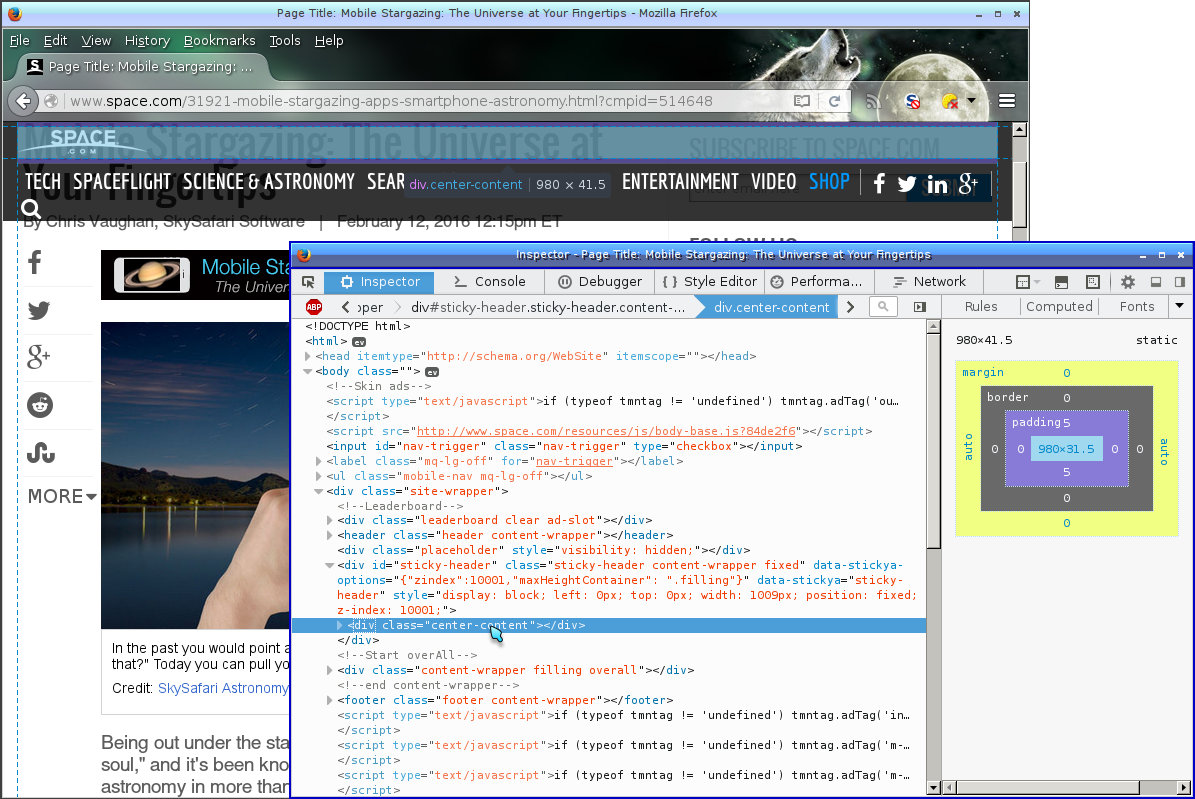
Task: Share via Reddit icon in left sidebar
Action: tap(40, 405)
